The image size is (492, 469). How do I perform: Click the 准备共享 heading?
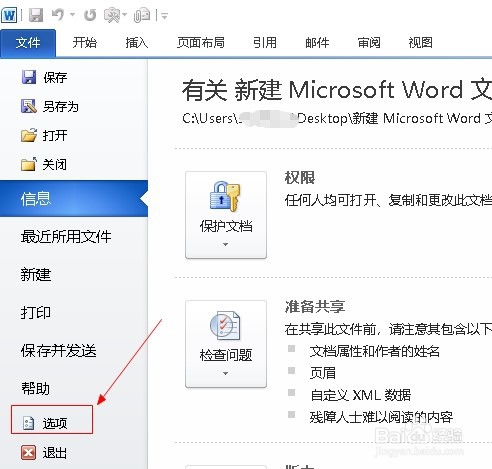(315, 306)
